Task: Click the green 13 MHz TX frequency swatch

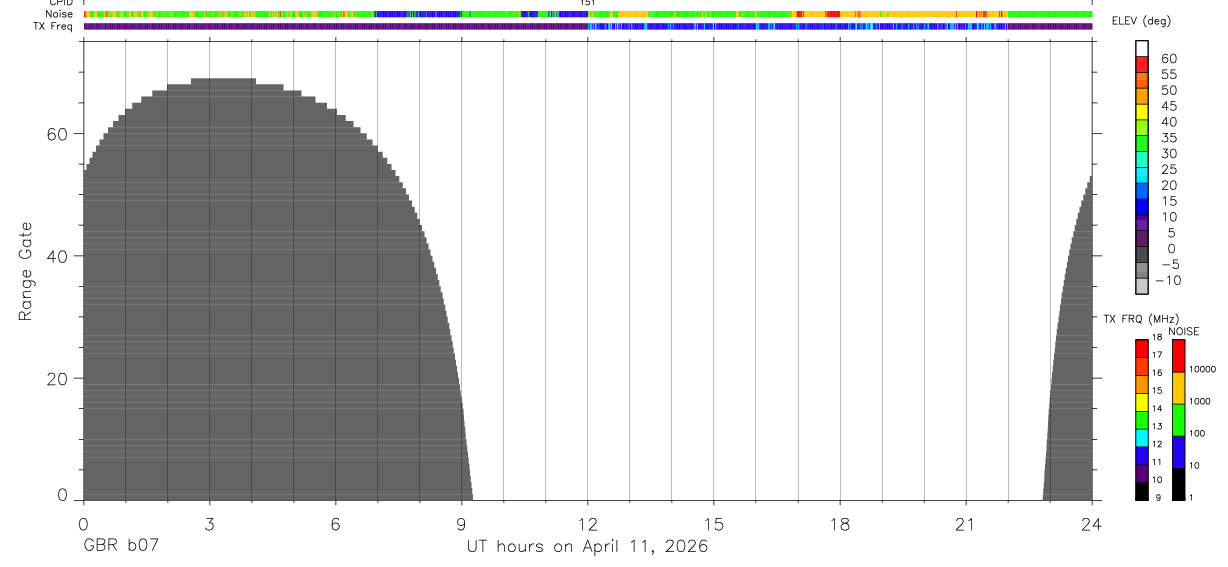Action: [1142, 420]
